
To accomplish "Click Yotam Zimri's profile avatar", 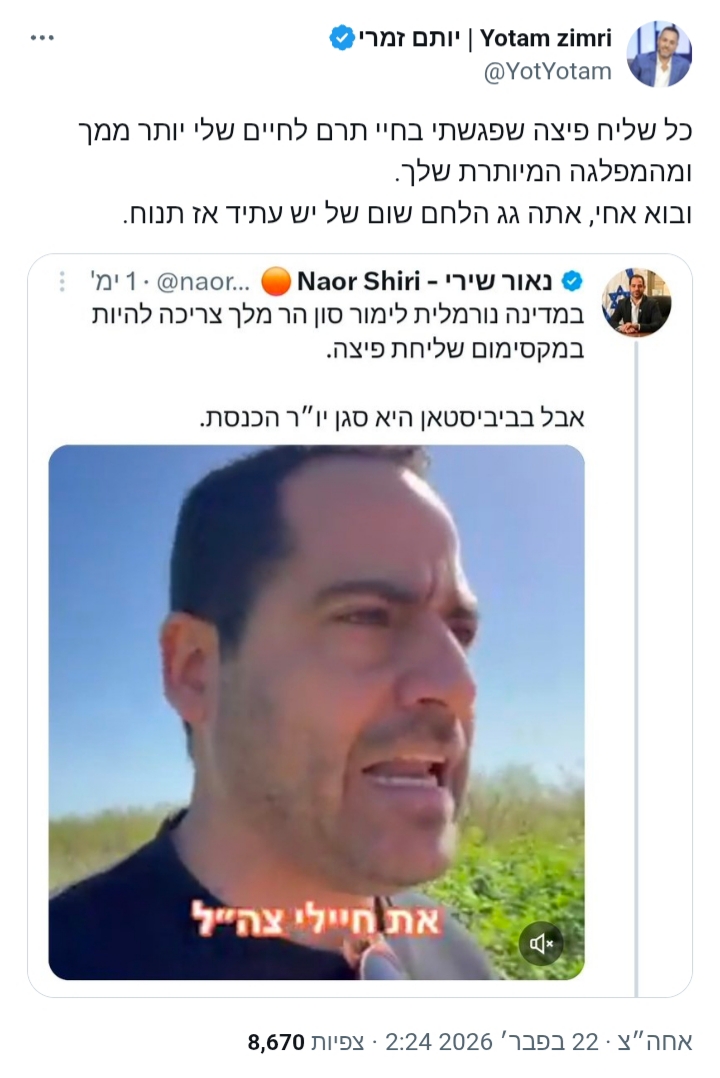I will pos(659,54).
